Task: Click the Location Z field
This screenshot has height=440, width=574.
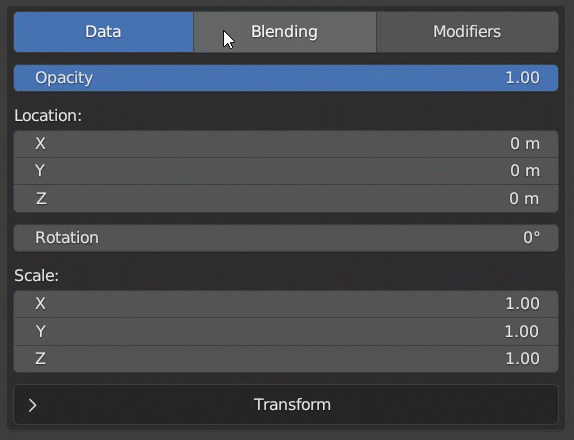Action: [x=286, y=199]
